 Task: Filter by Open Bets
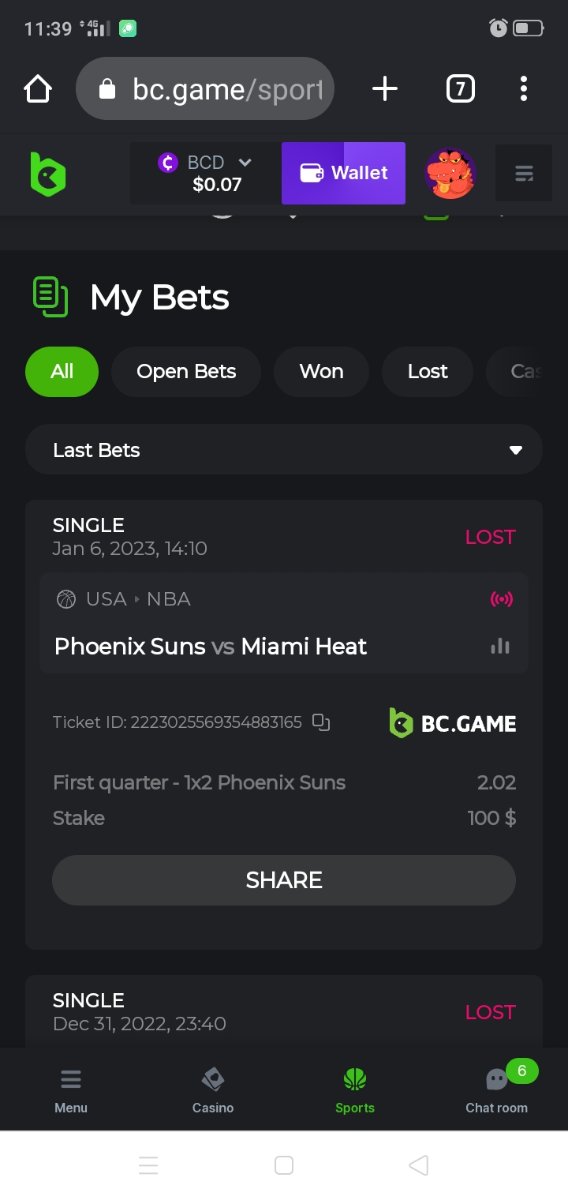click(x=186, y=371)
